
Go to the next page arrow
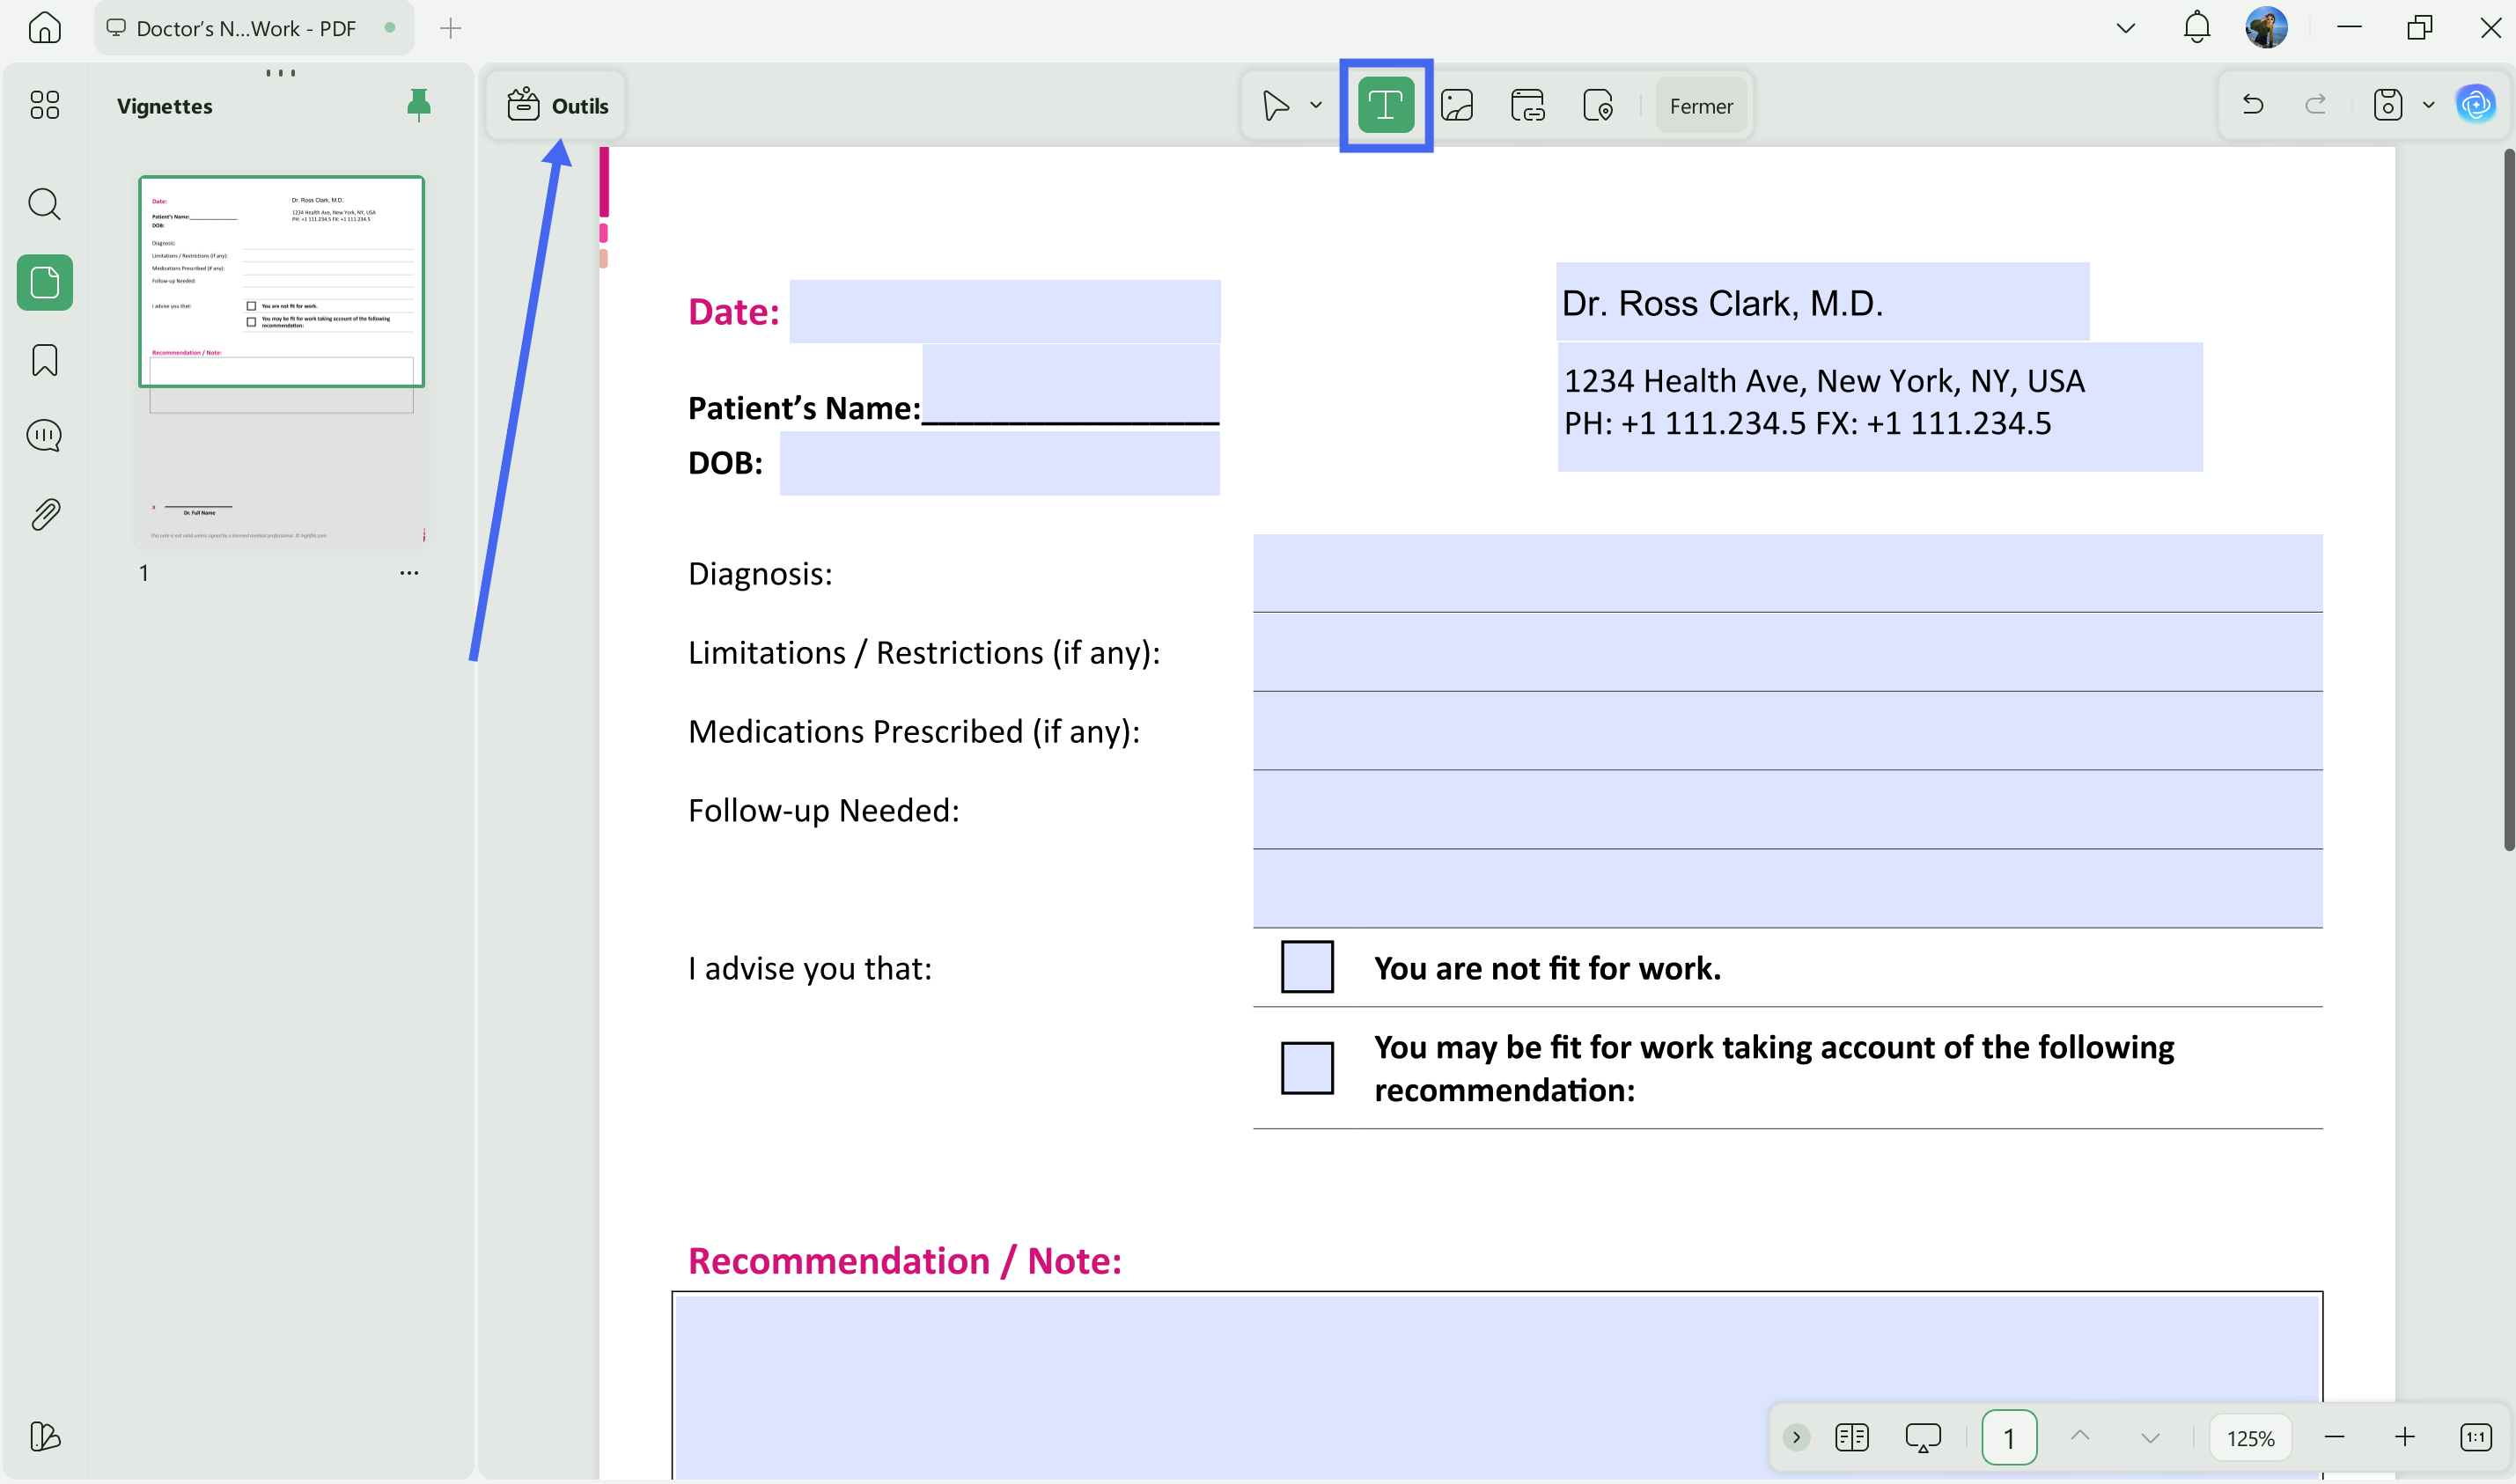point(2150,1437)
